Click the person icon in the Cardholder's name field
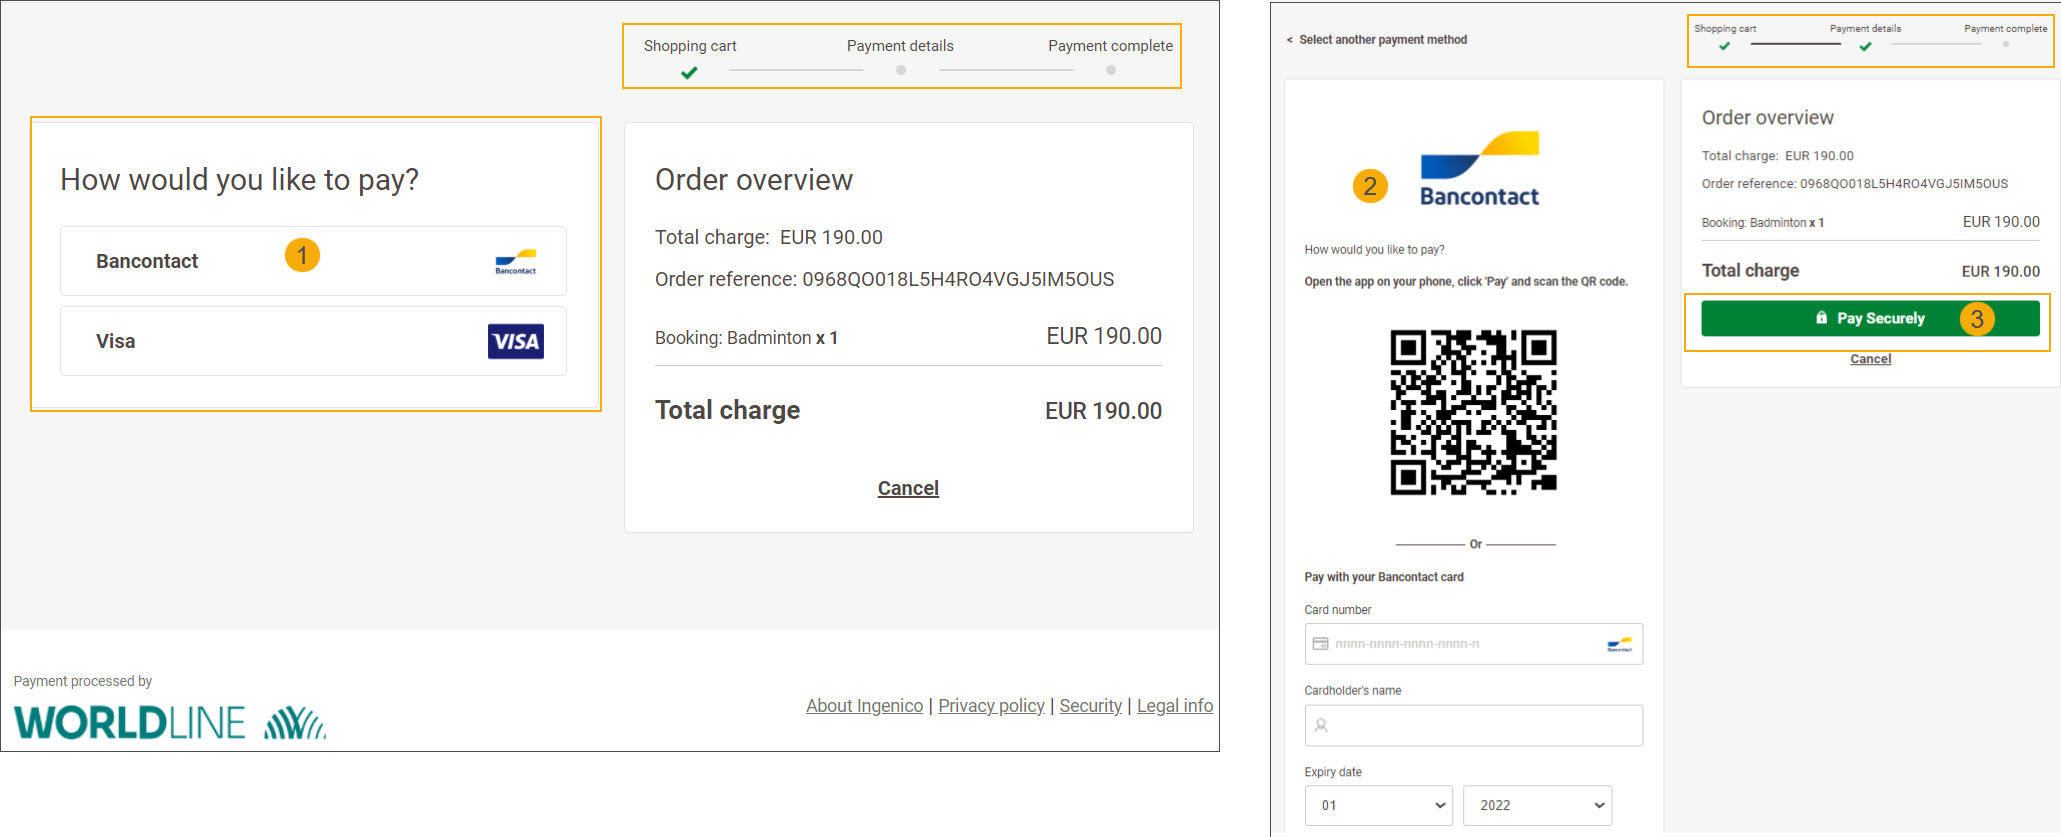The image size is (2061, 837). pyautogui.click(x=1321, y=726)
